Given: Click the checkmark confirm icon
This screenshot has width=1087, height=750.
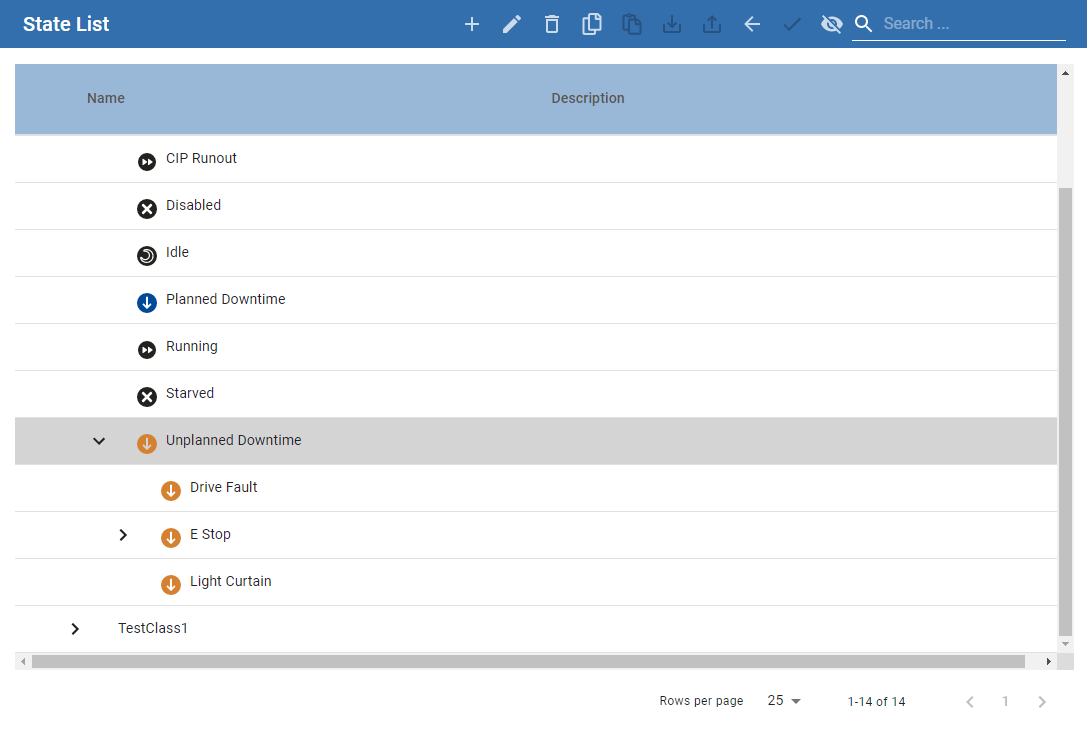Looking at the screenshot, I should 792,24.
